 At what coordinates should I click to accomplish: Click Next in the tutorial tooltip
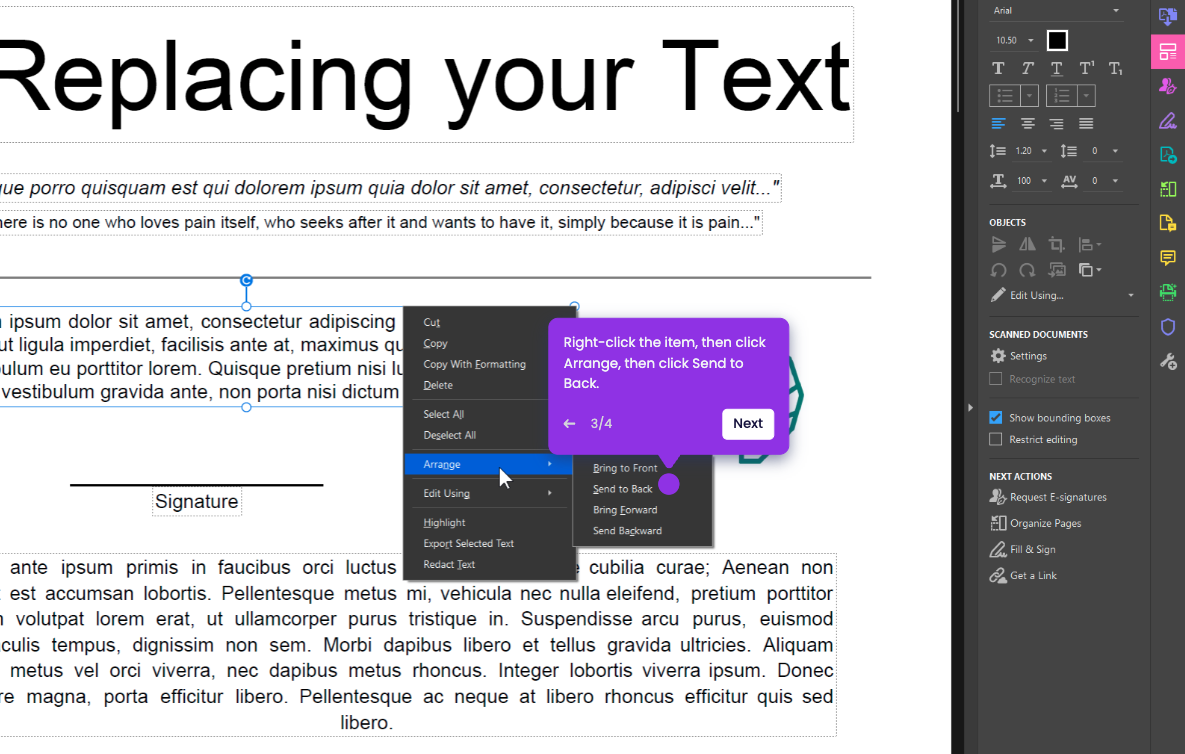point(747,424)
